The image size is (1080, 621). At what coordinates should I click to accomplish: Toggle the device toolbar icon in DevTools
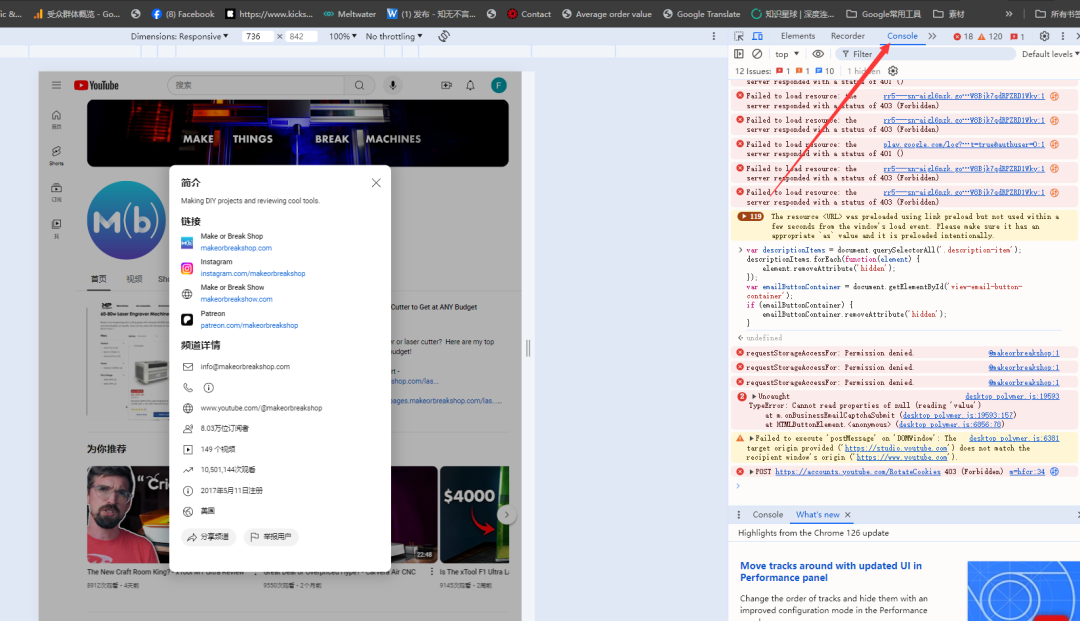point(757,36)
